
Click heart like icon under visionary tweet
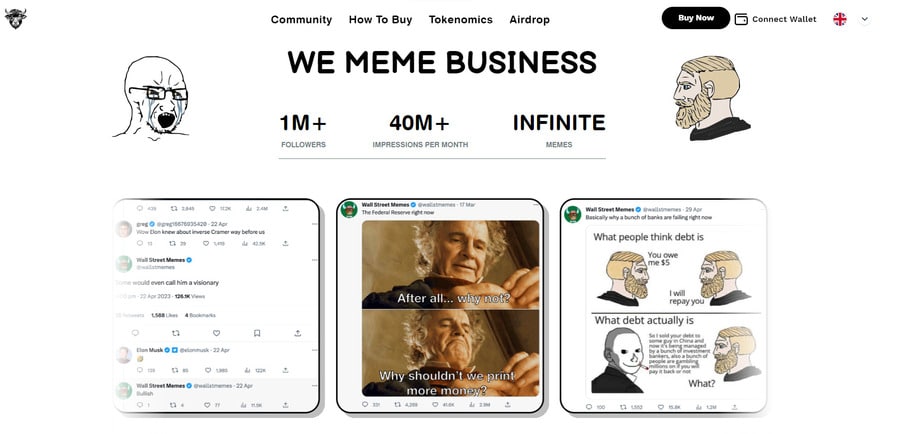pos(216,333)
